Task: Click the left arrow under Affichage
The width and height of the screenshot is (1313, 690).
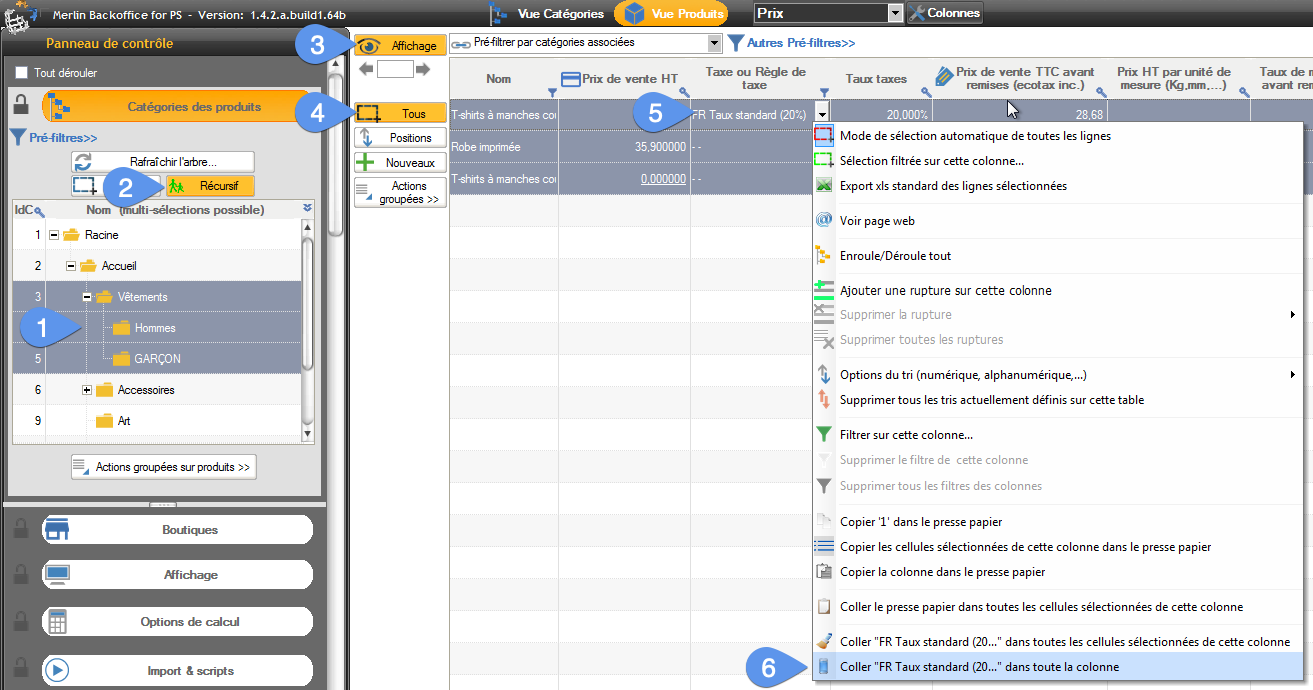Action: pyautogui.click(x=366, y=69)
